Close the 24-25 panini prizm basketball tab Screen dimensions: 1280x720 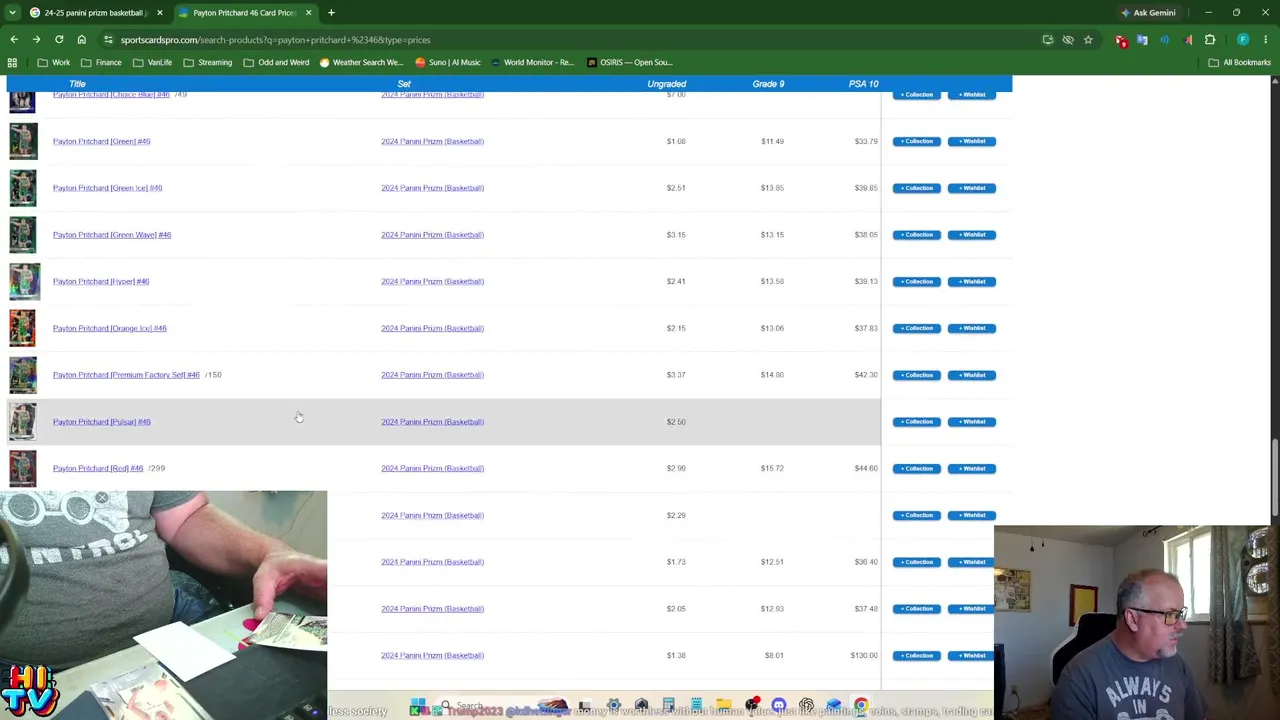tap(159, 13)
